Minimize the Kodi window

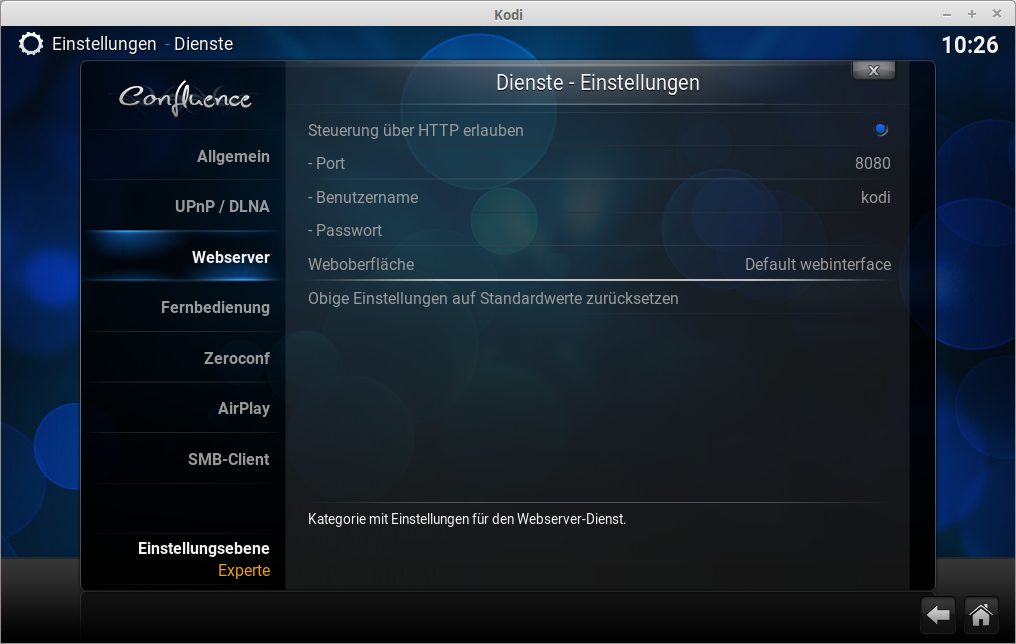coord(947,14)
